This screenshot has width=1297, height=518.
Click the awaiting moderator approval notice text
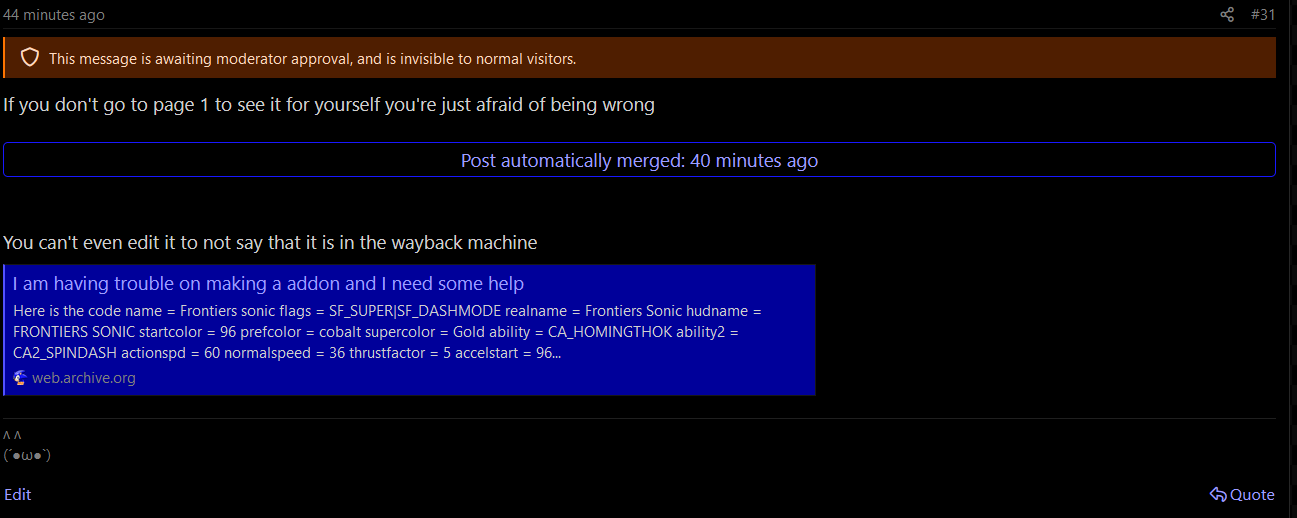coord(312,59)
